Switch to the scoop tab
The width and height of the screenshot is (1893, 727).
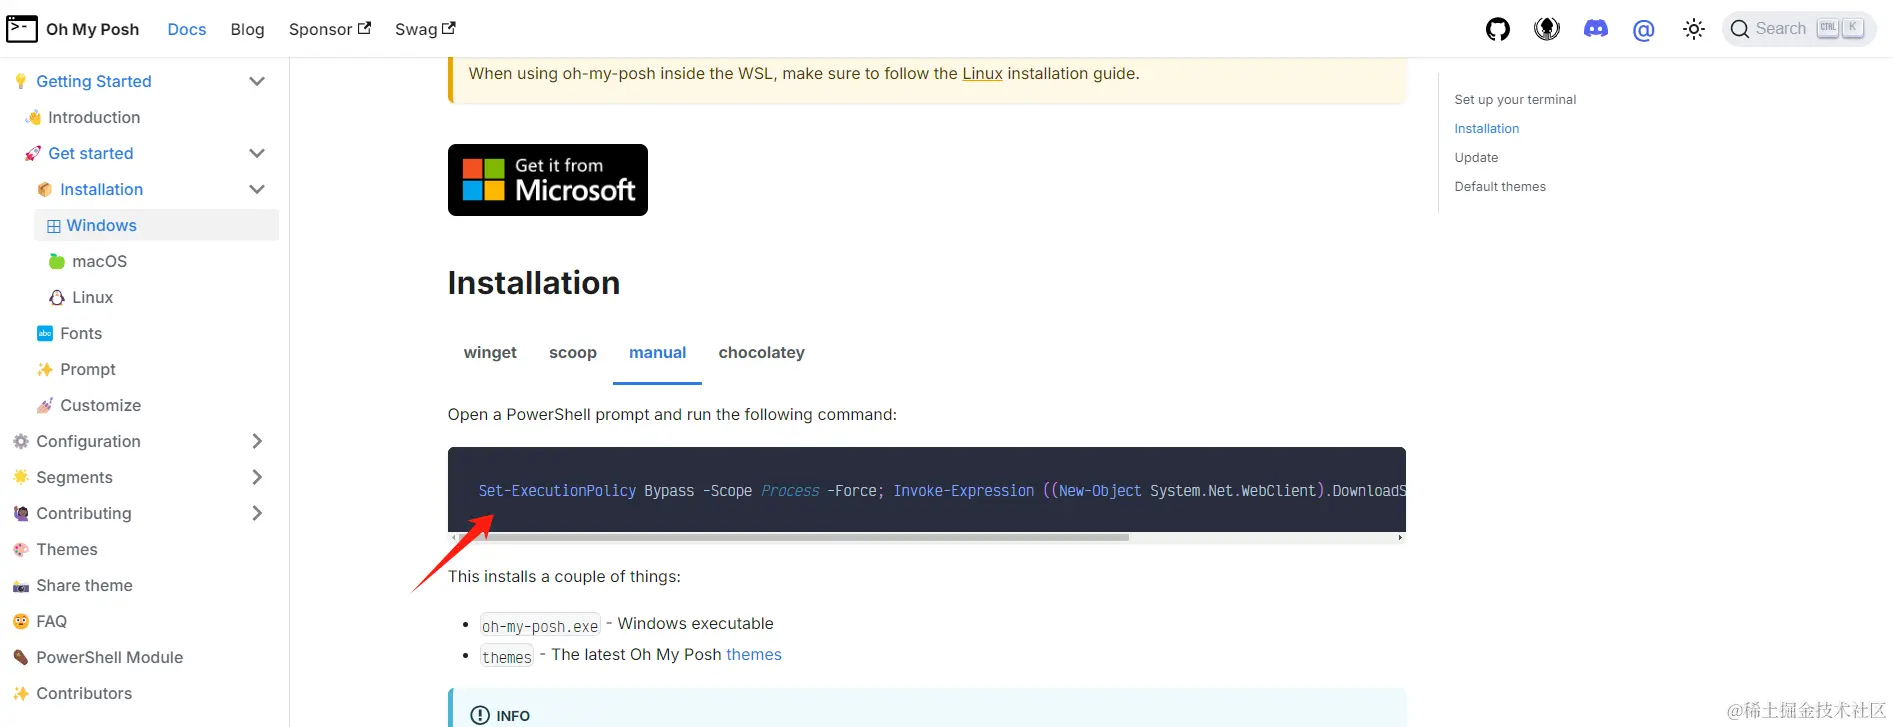tap(573, 353)
